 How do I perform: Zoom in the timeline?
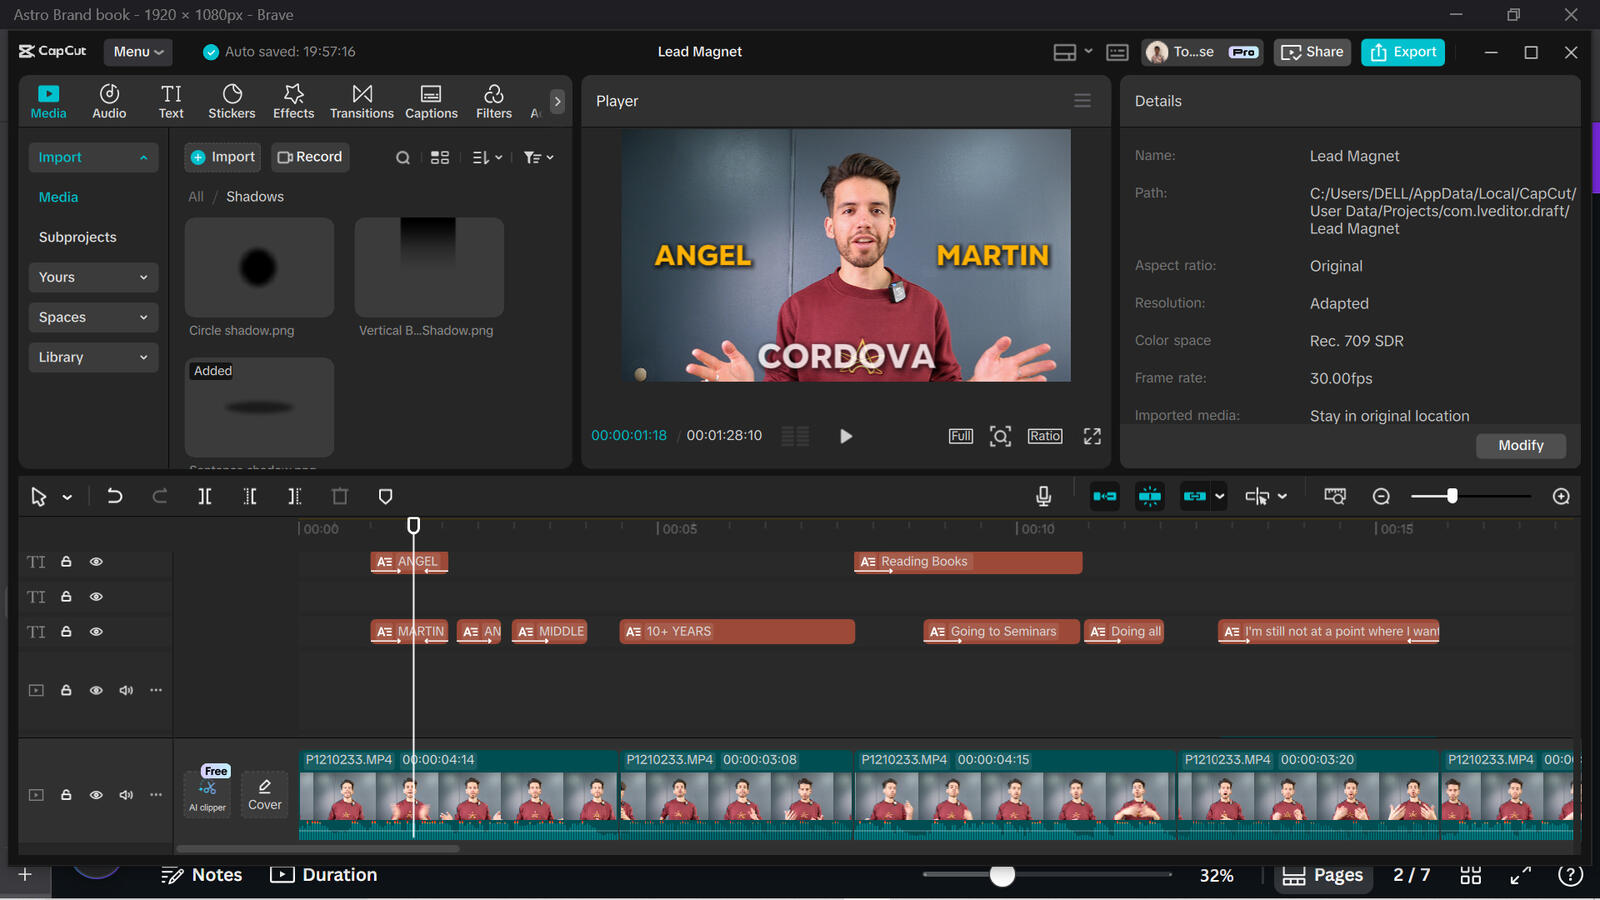1561,496
